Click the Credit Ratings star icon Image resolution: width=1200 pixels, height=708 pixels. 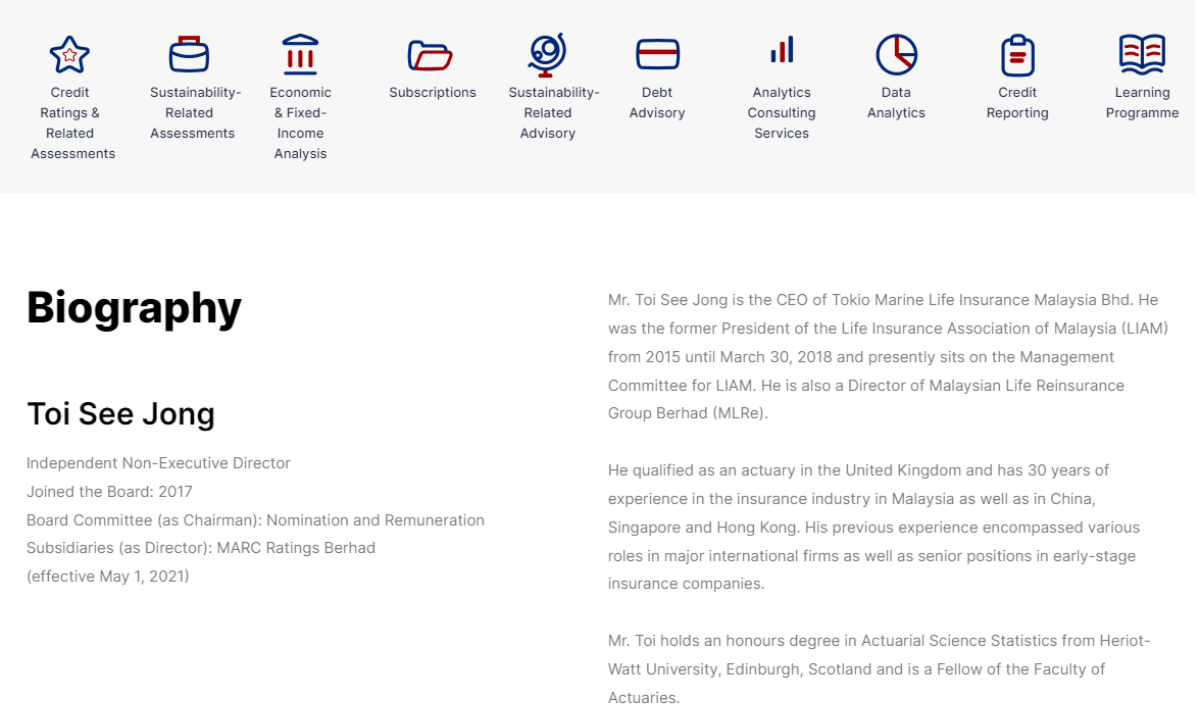click(70, 55)
